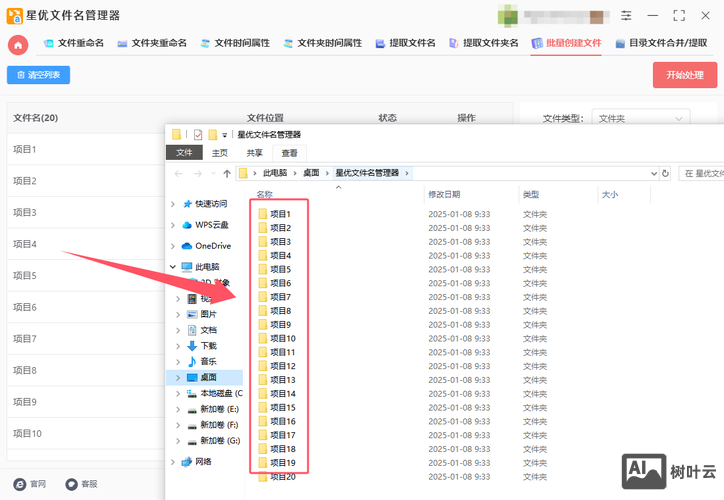Select 音乐 in navigation tree
Viewport: 724px width, 500px height.
click(208, 361)
